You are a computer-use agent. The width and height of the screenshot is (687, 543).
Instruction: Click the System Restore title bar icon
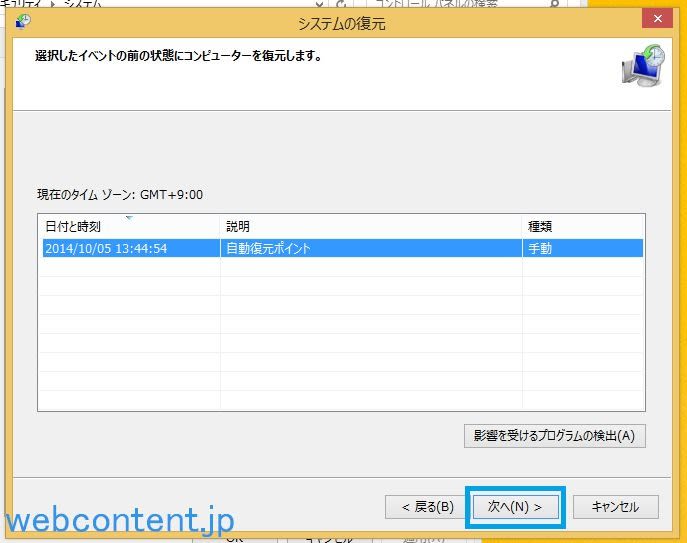[x=22, y=20]
